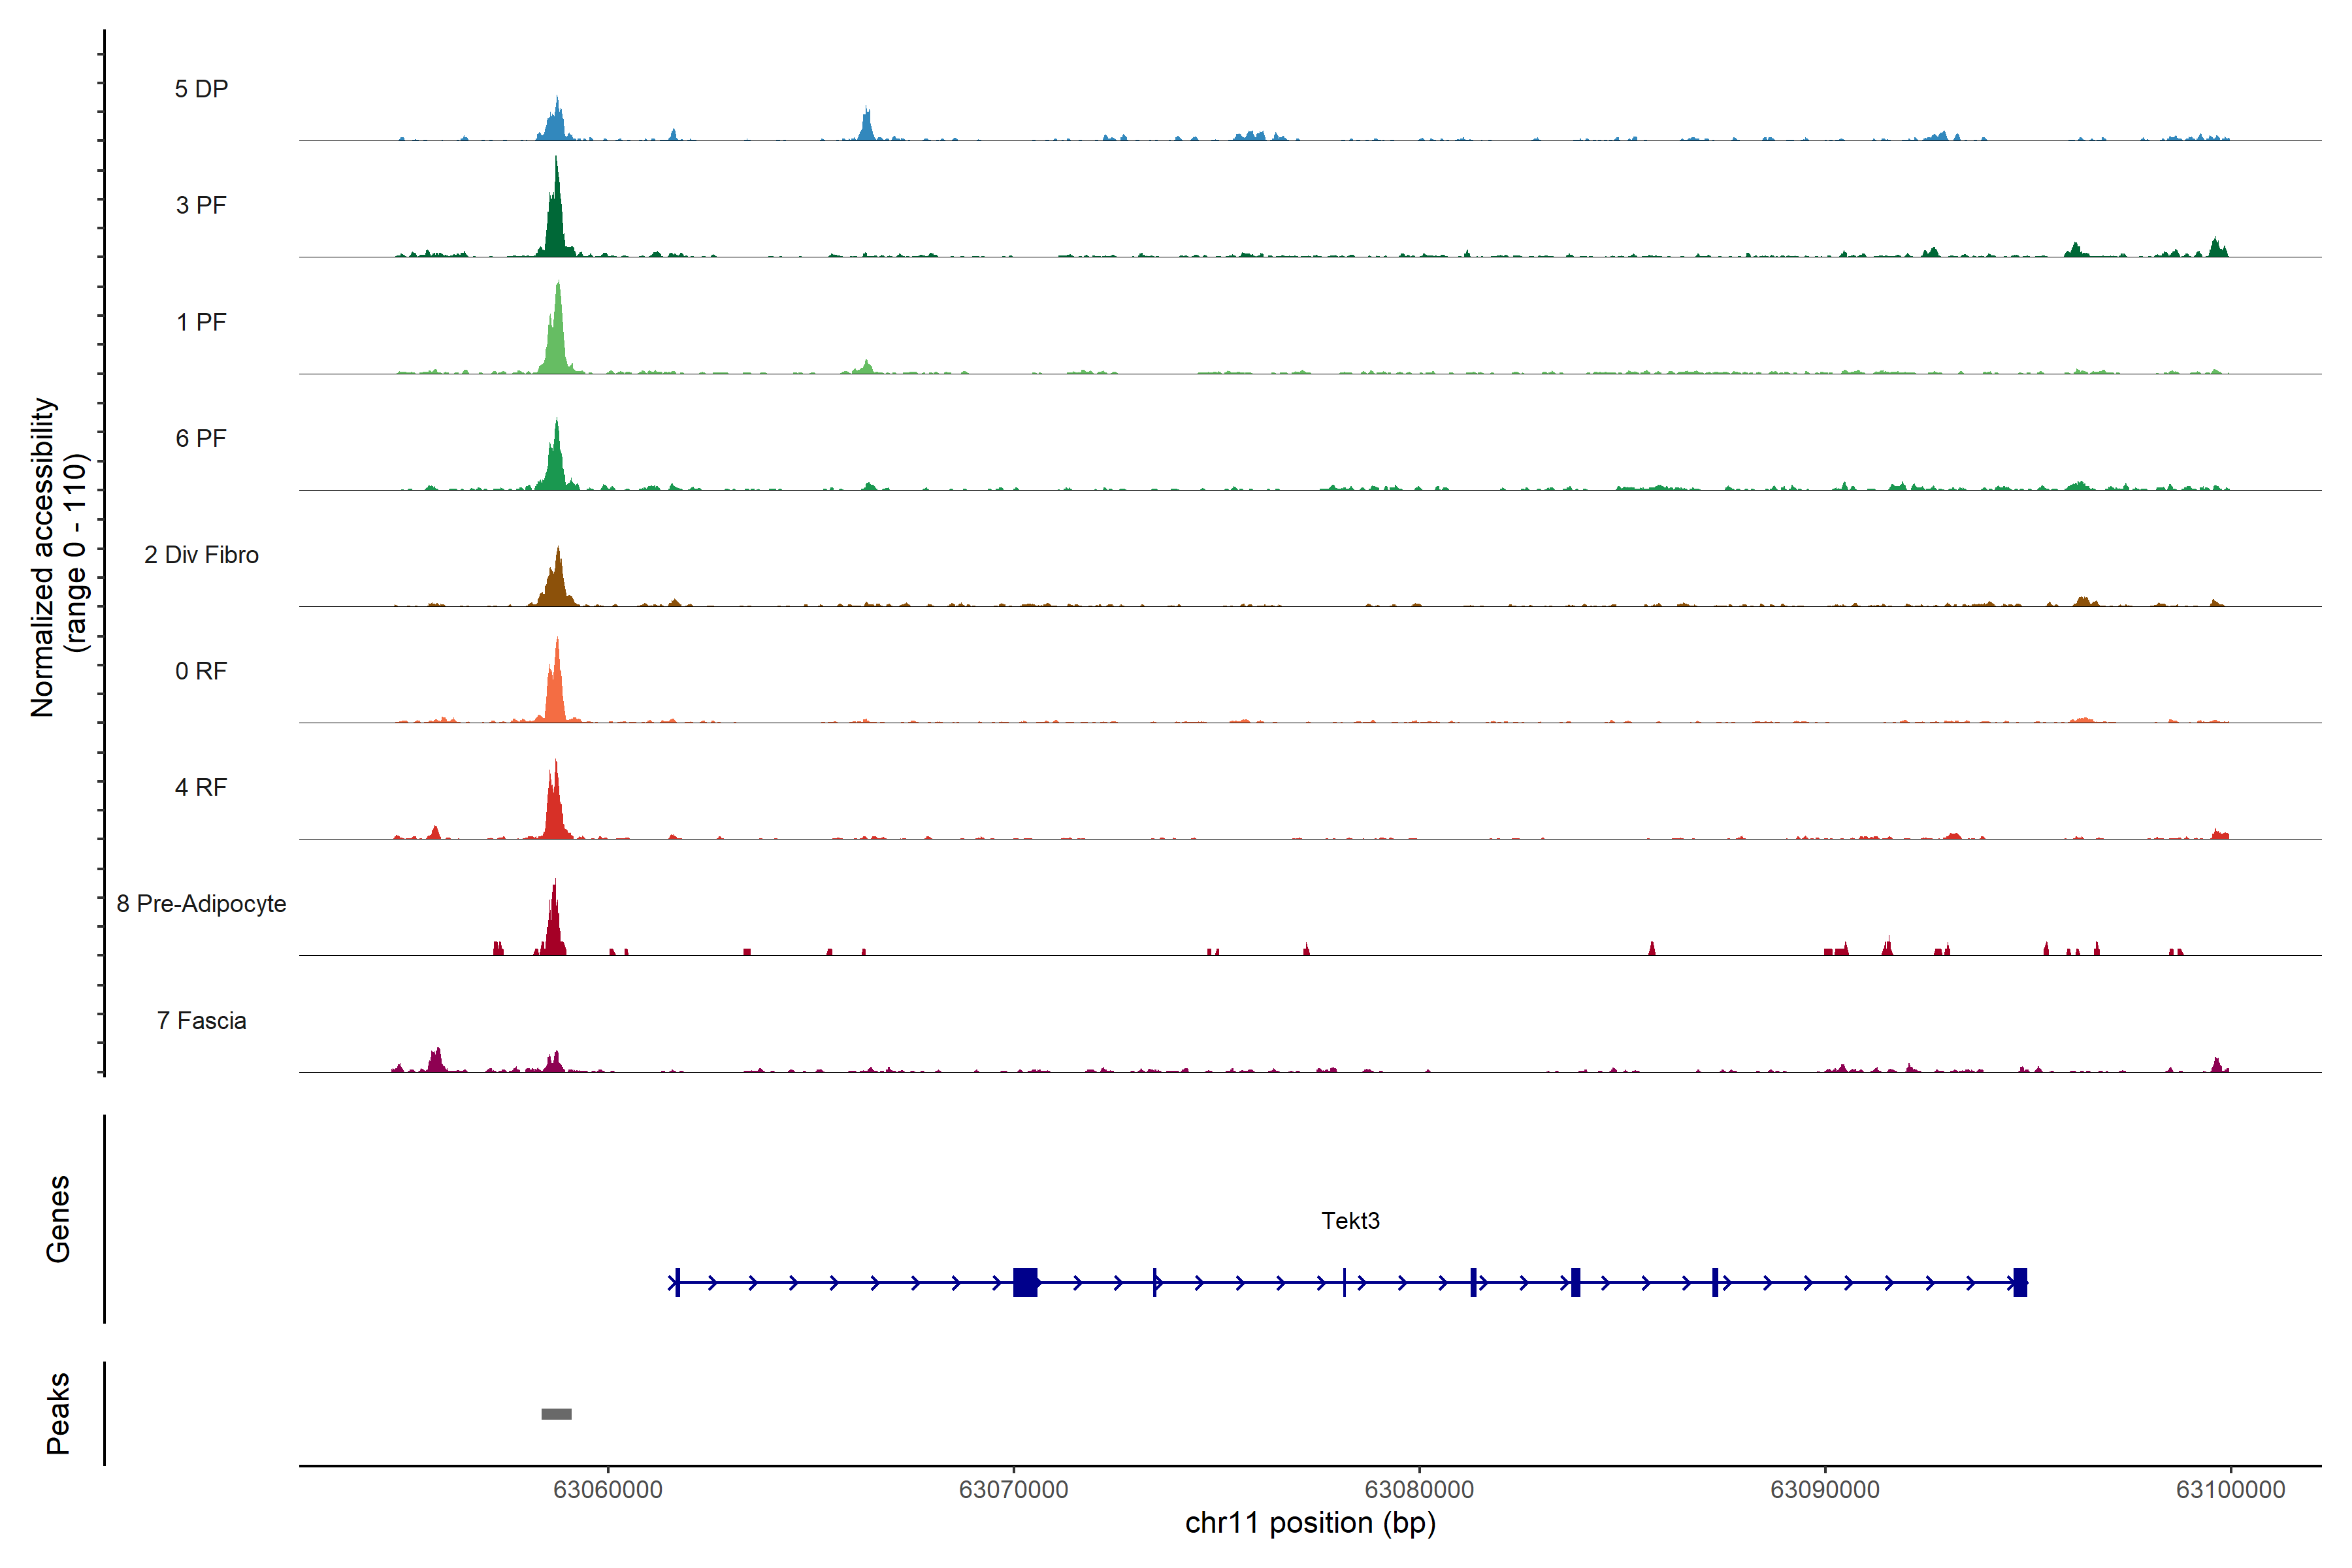
Task: Click the 4 RF track label
Action: [201, 787]
